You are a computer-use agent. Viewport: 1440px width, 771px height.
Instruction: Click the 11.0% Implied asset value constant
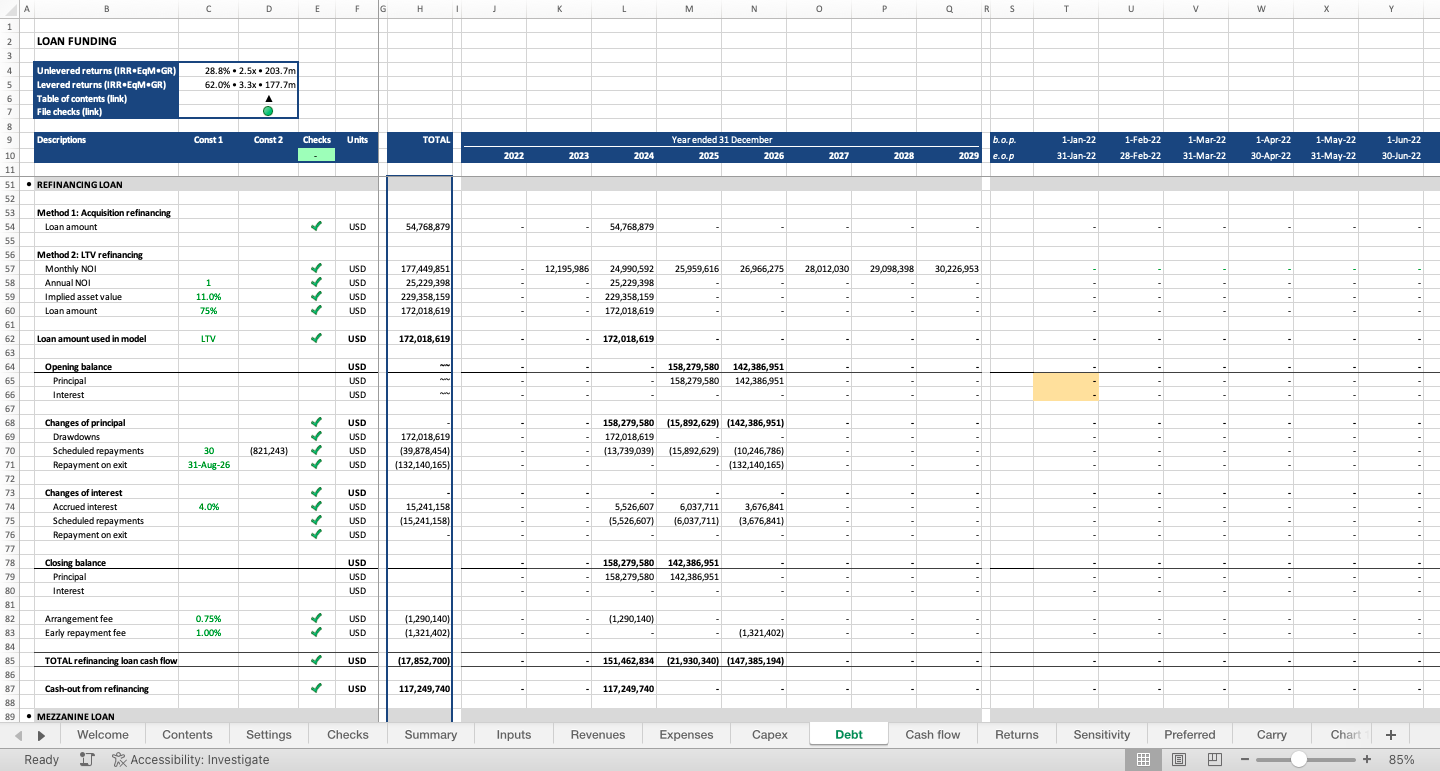coord(208,297)
